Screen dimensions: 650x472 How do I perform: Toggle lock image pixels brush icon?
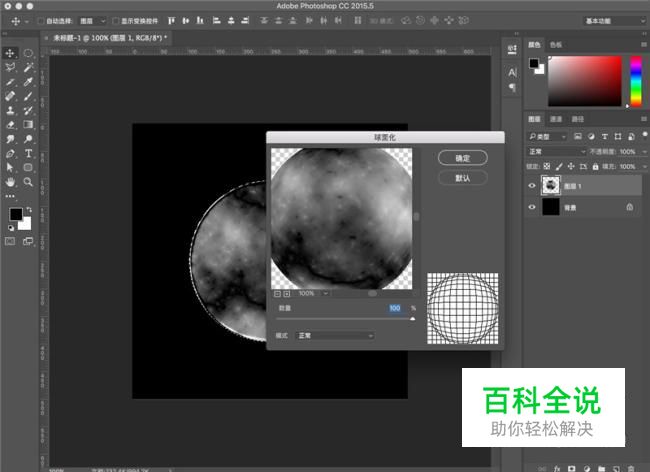pos(559,166)
